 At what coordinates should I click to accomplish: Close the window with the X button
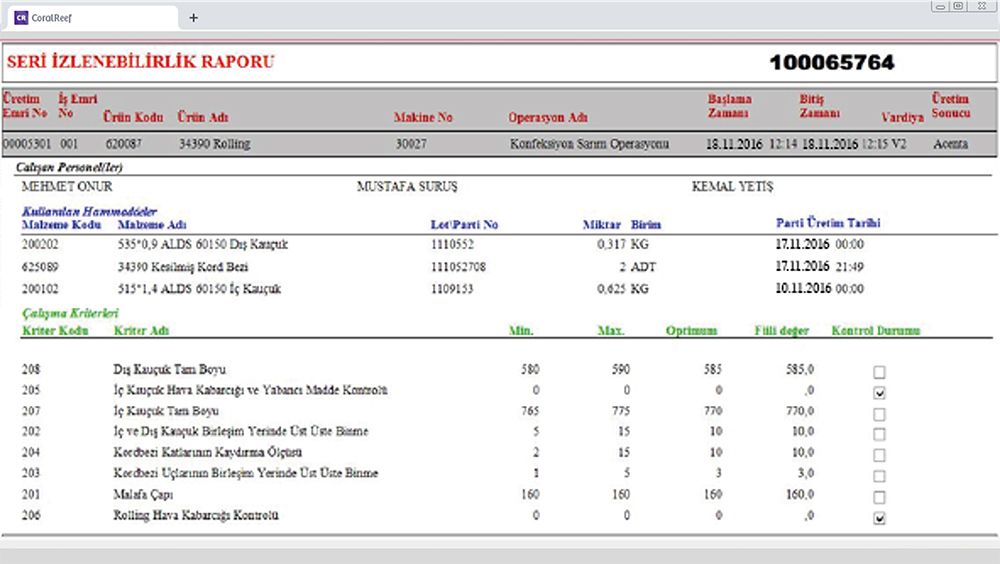coord(982,7)
